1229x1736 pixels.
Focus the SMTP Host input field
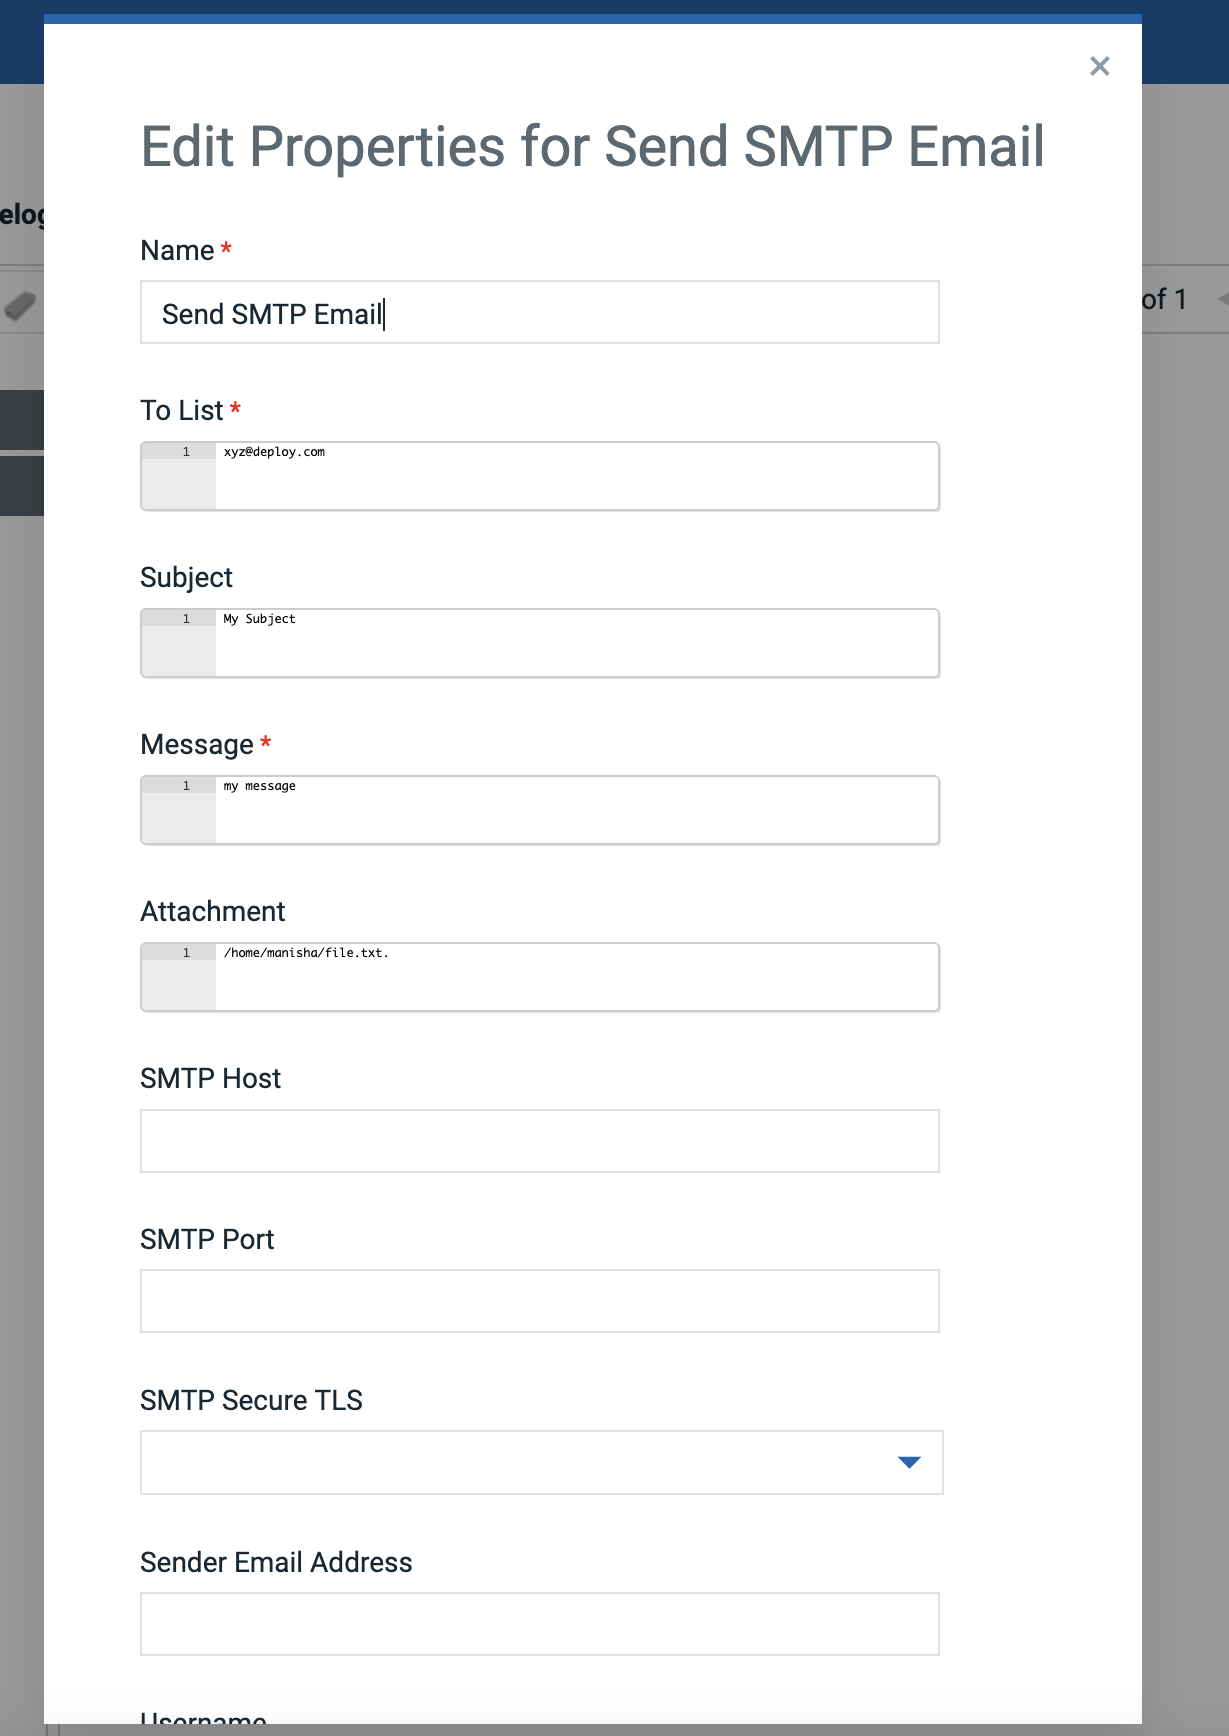[x=539, y=1141]
